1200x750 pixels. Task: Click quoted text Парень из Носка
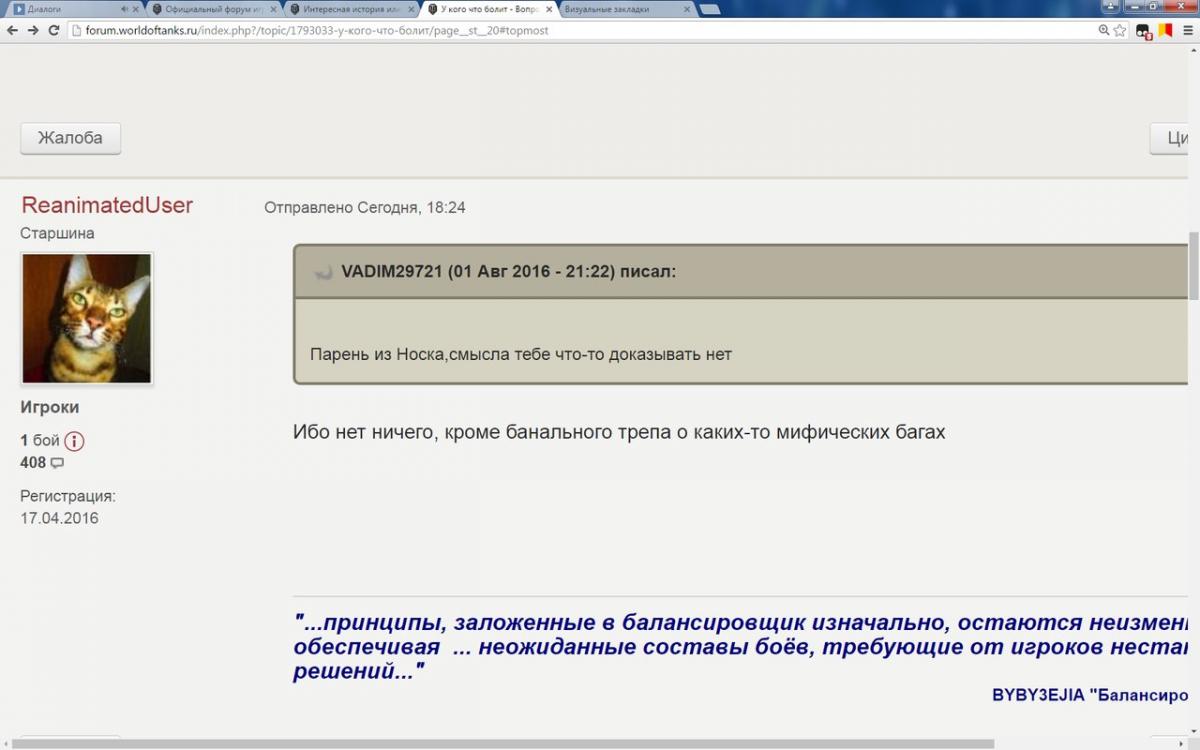(x=521, y=354)
